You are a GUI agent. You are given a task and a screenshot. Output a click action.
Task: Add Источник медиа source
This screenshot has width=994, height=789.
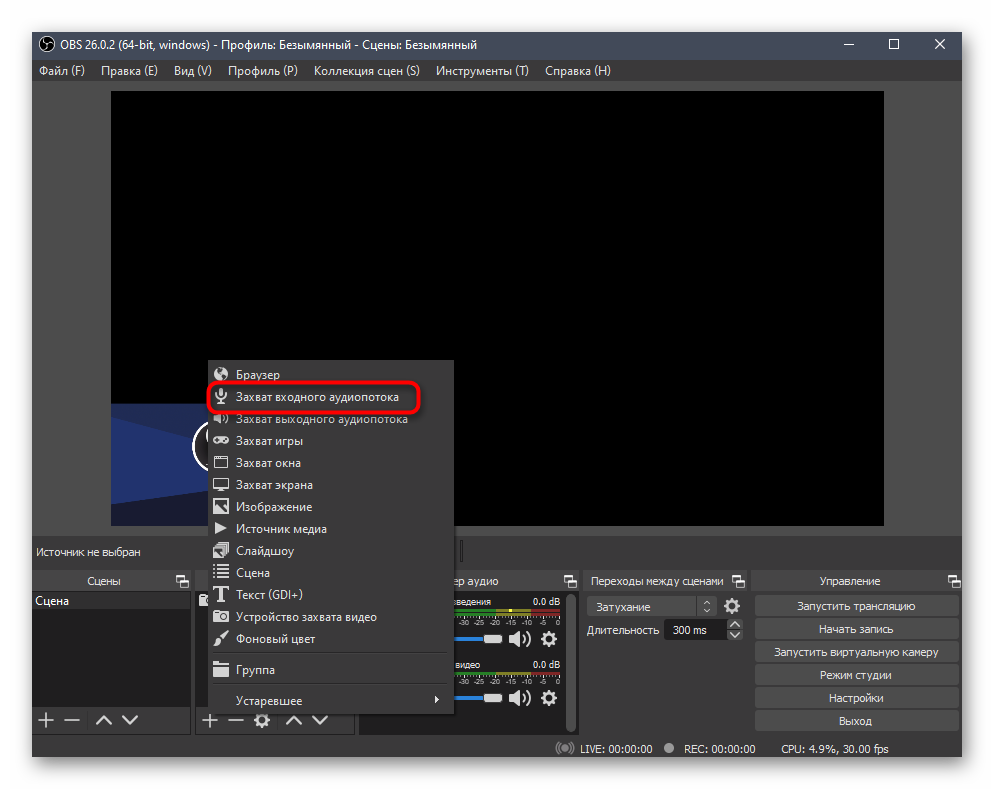click(x=330, y=529)
